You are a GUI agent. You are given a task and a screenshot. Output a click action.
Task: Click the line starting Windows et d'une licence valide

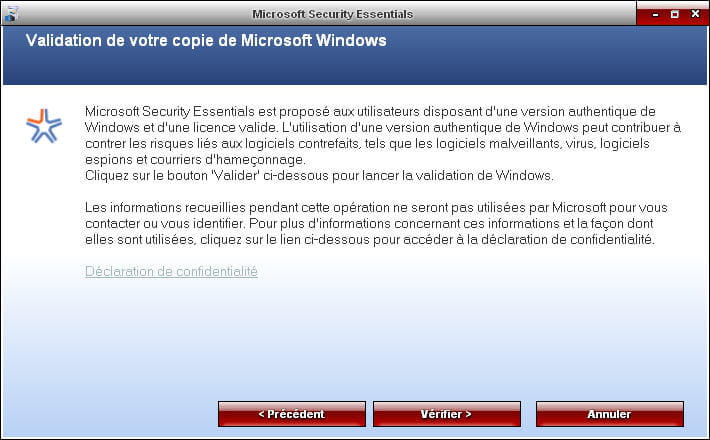tap(383, 127)
